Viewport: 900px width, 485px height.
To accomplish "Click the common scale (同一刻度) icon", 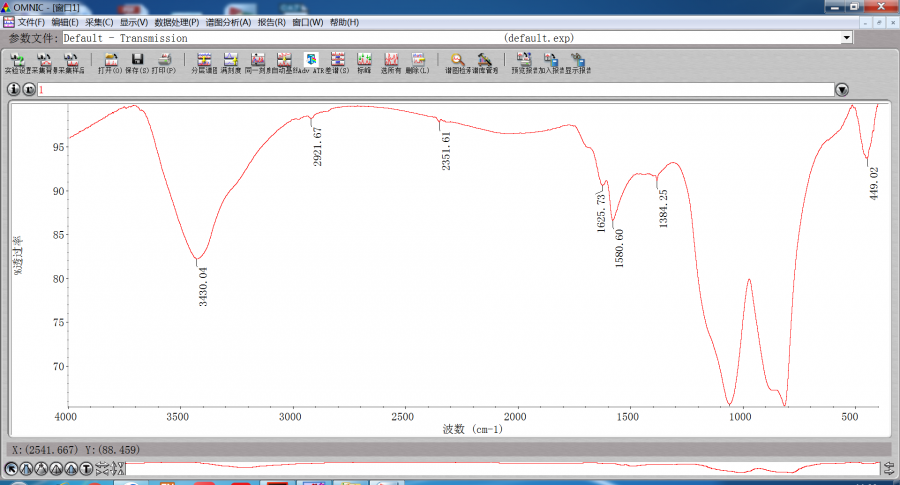I will click(258, 63).
